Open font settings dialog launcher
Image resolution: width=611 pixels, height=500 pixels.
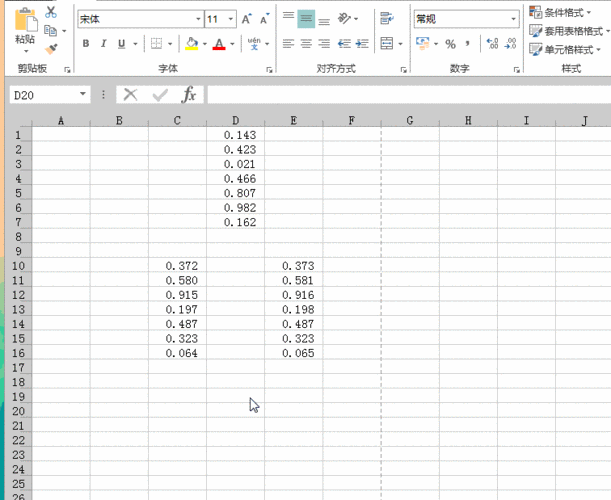point(269,70)
